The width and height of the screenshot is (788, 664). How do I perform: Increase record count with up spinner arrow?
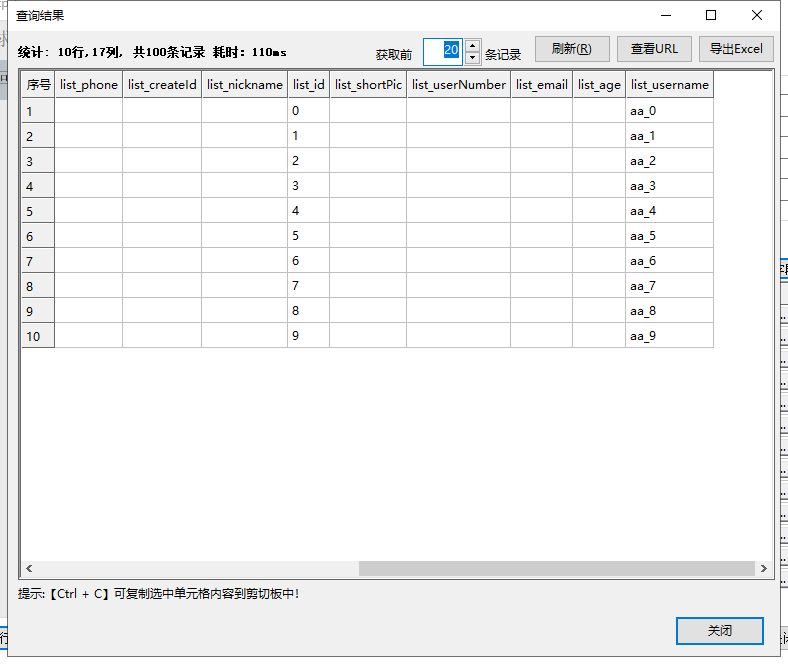pyautogui.click(x=473, y=45)
